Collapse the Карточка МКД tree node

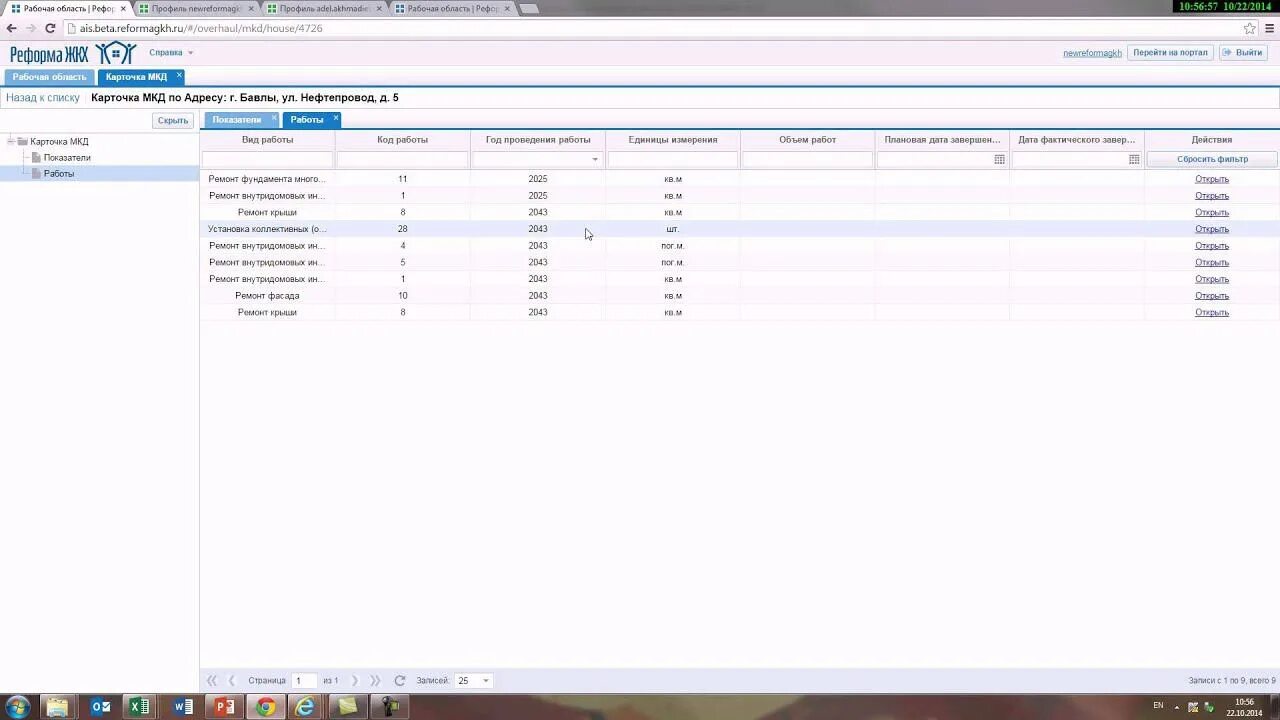[x=11, y=141]
